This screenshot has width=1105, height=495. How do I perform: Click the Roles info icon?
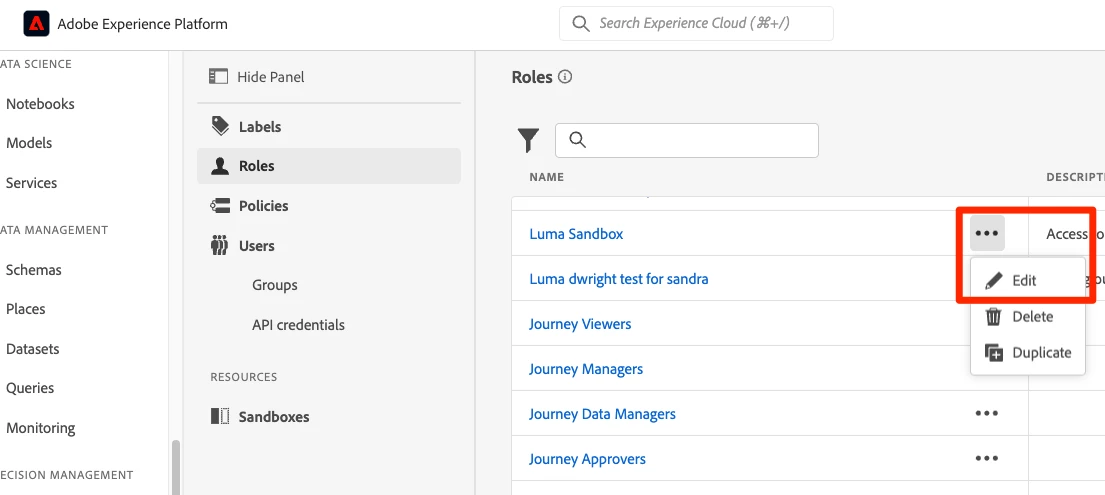tap(565, 77)
